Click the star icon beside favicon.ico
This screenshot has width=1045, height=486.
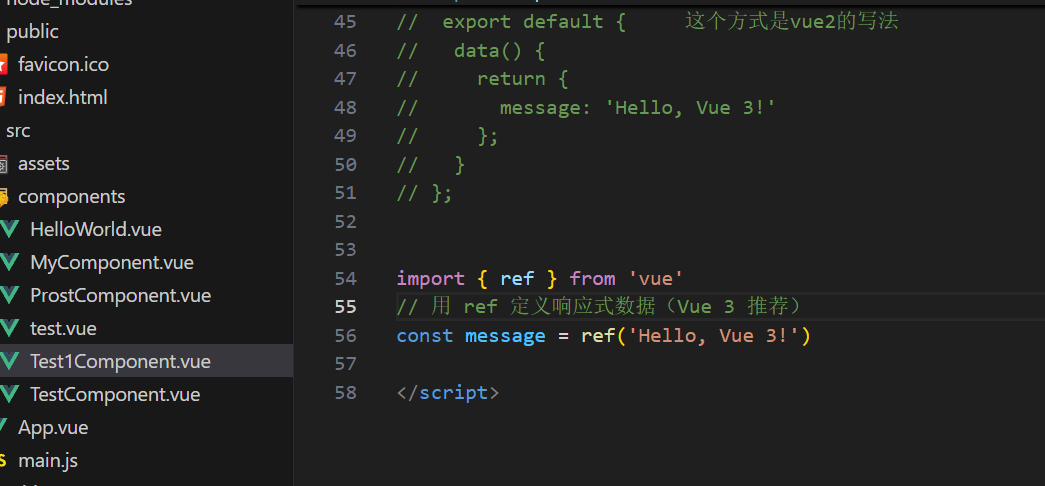point(3,65)
